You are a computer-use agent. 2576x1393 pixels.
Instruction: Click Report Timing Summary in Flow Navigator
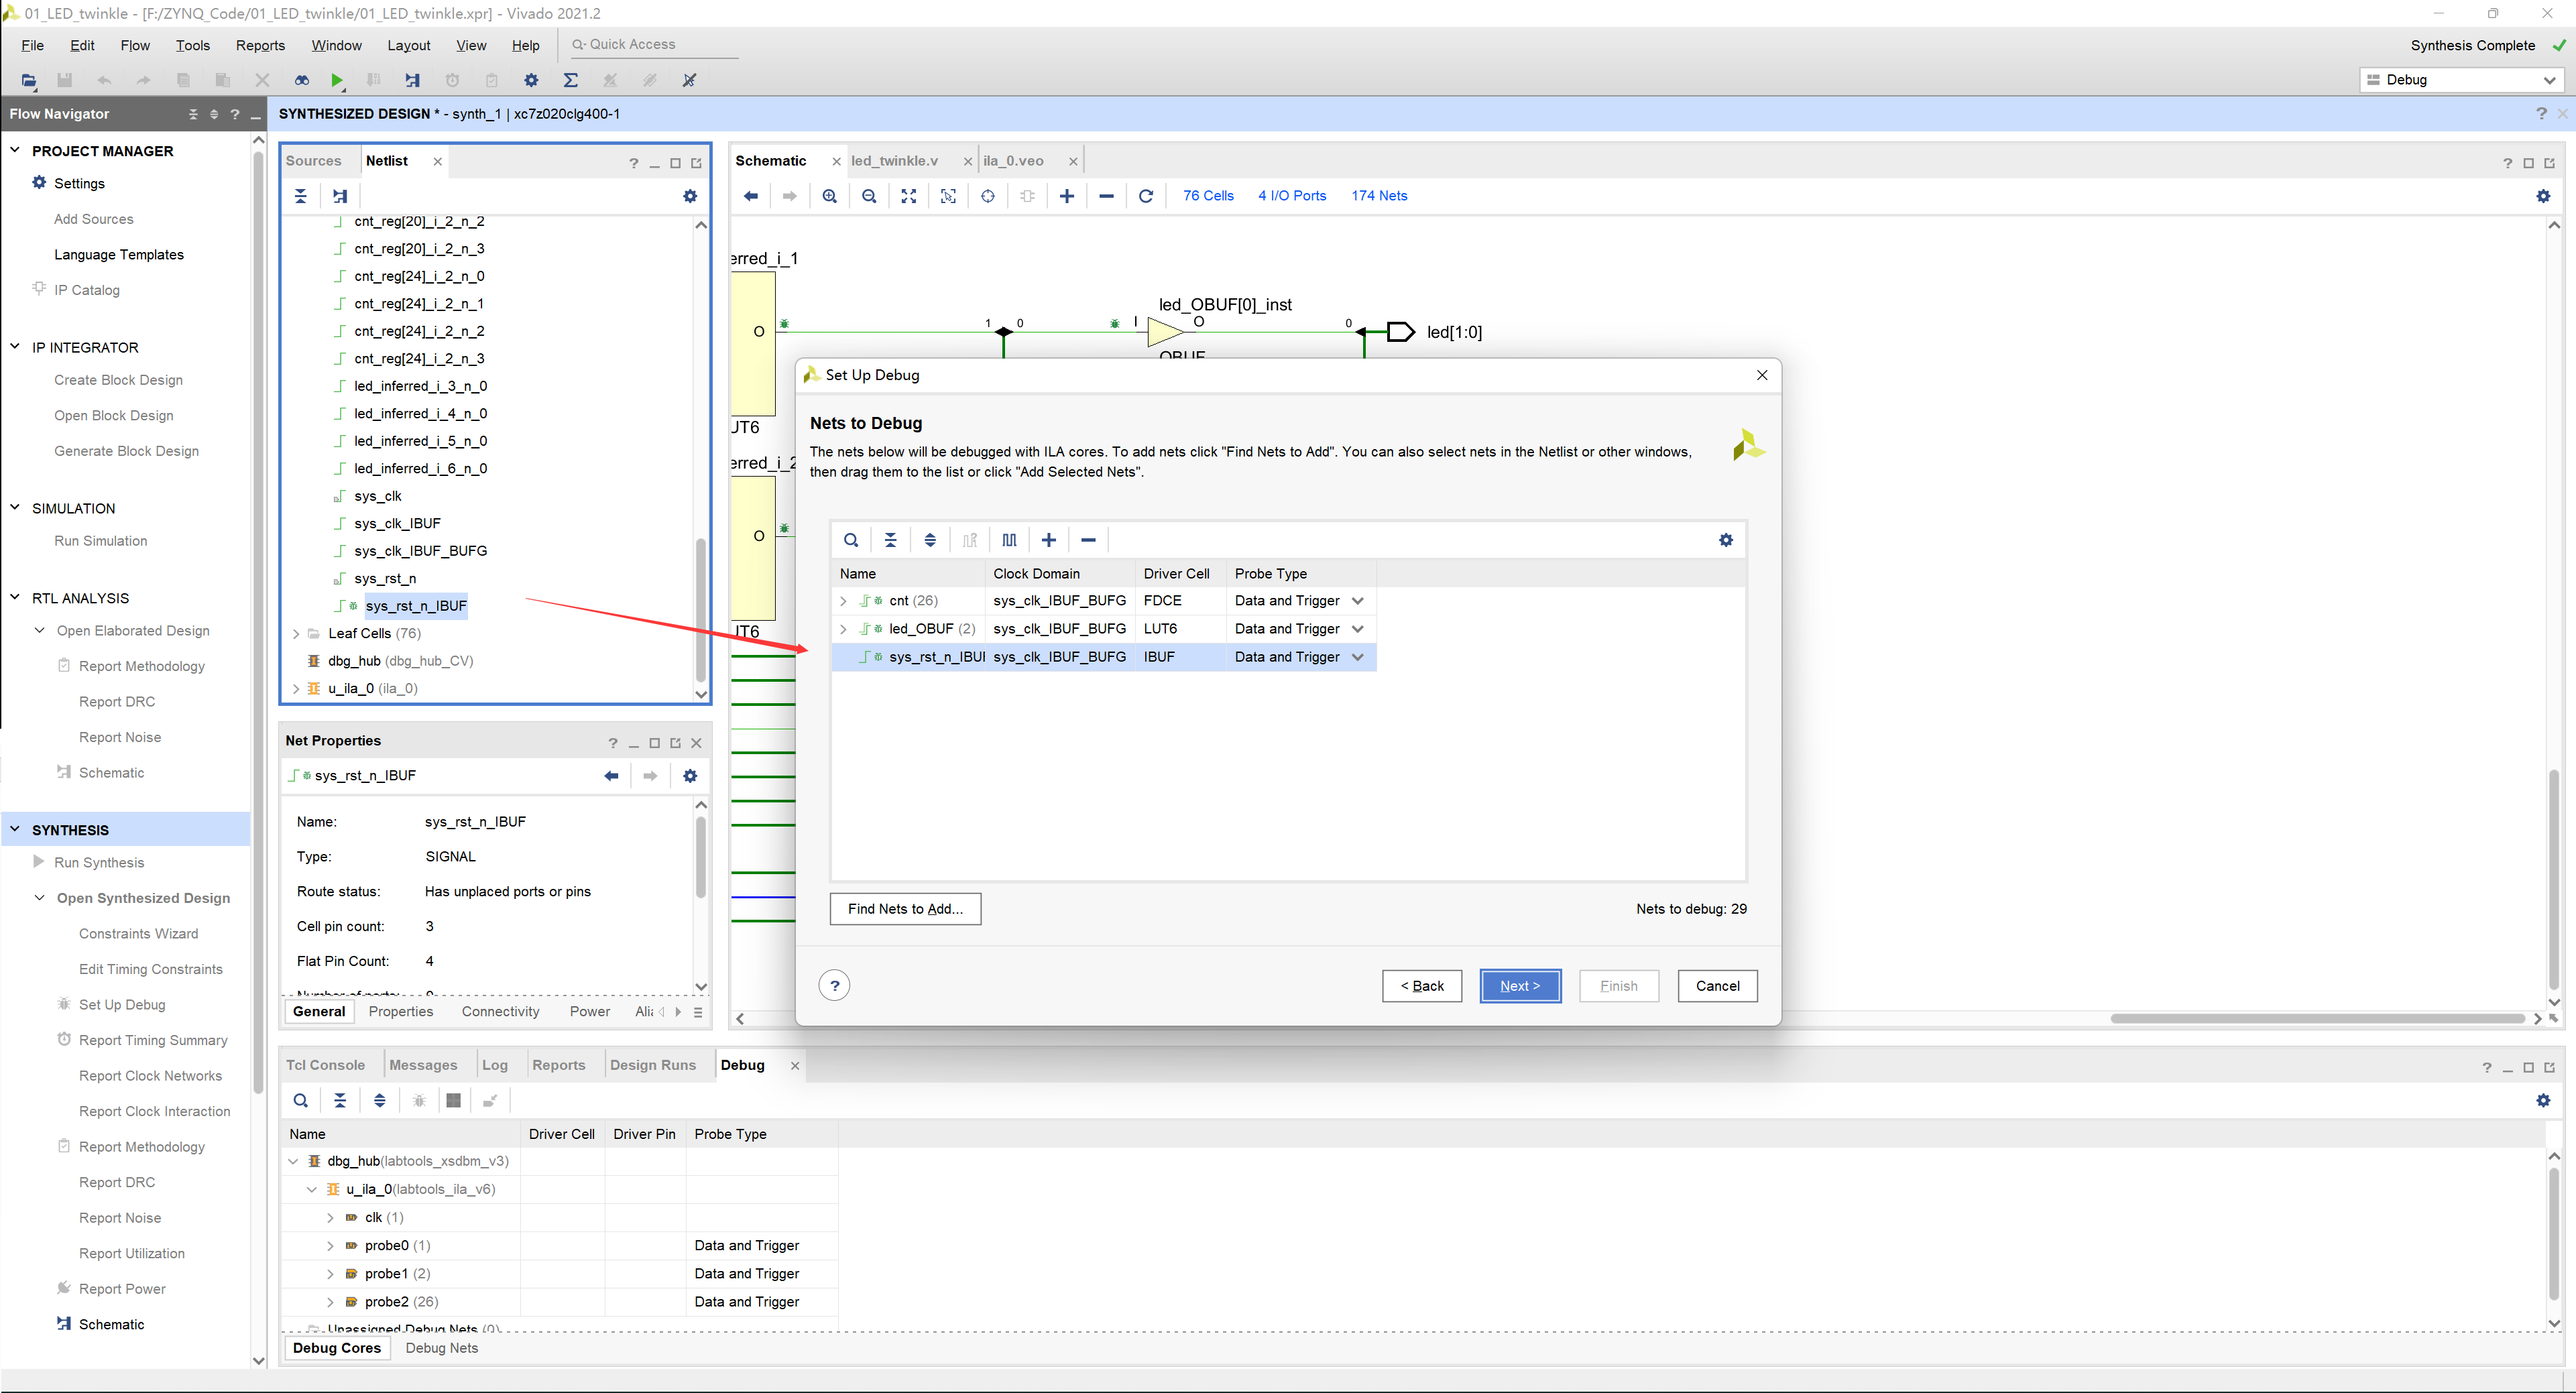(x=153, y=1040)
